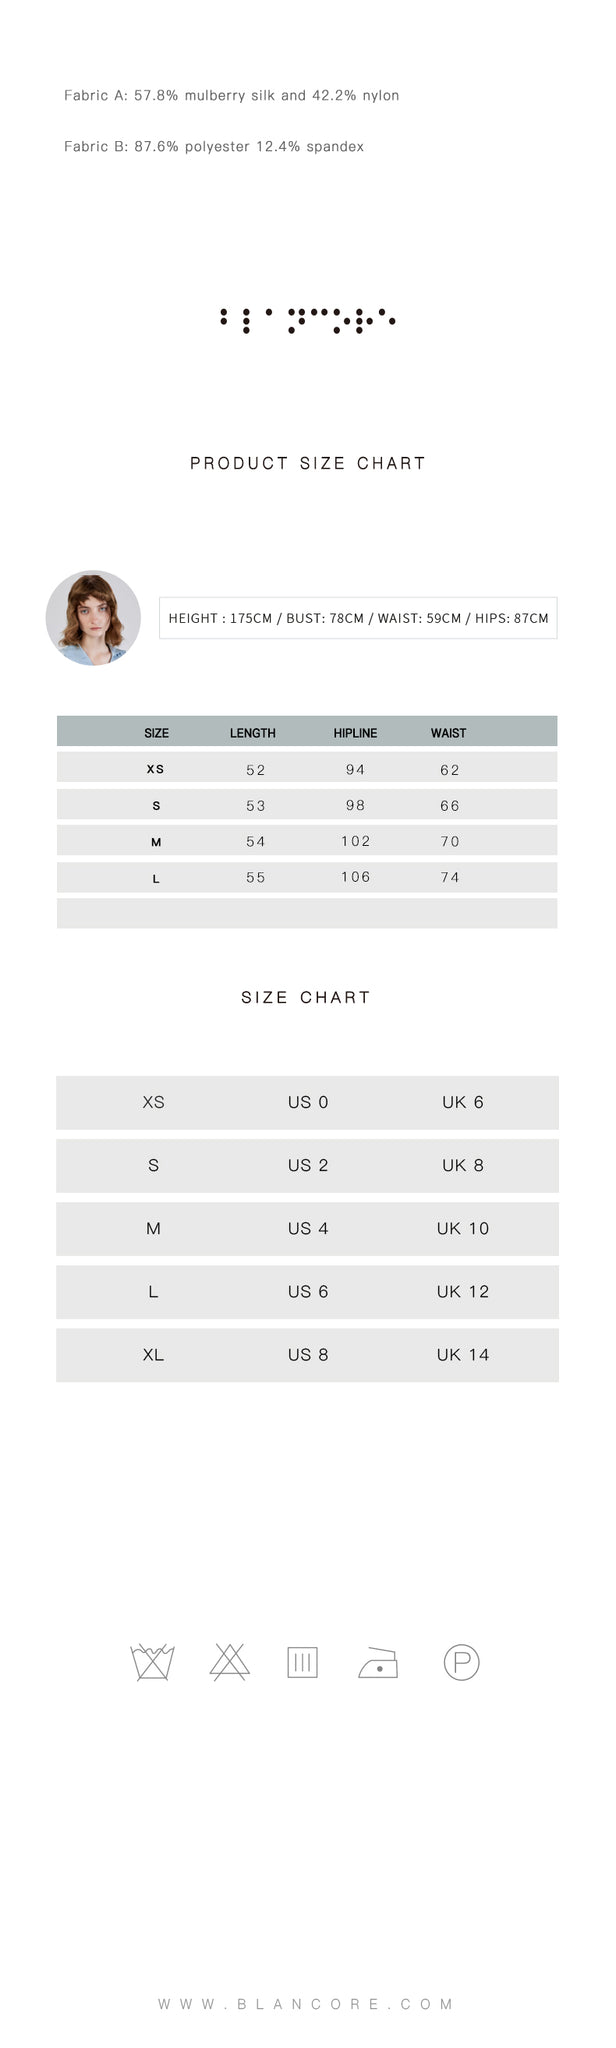This screenshot has height=2048, width=616.
Task: Click the HIPLINE column header
Action: [x=355, y=733]
